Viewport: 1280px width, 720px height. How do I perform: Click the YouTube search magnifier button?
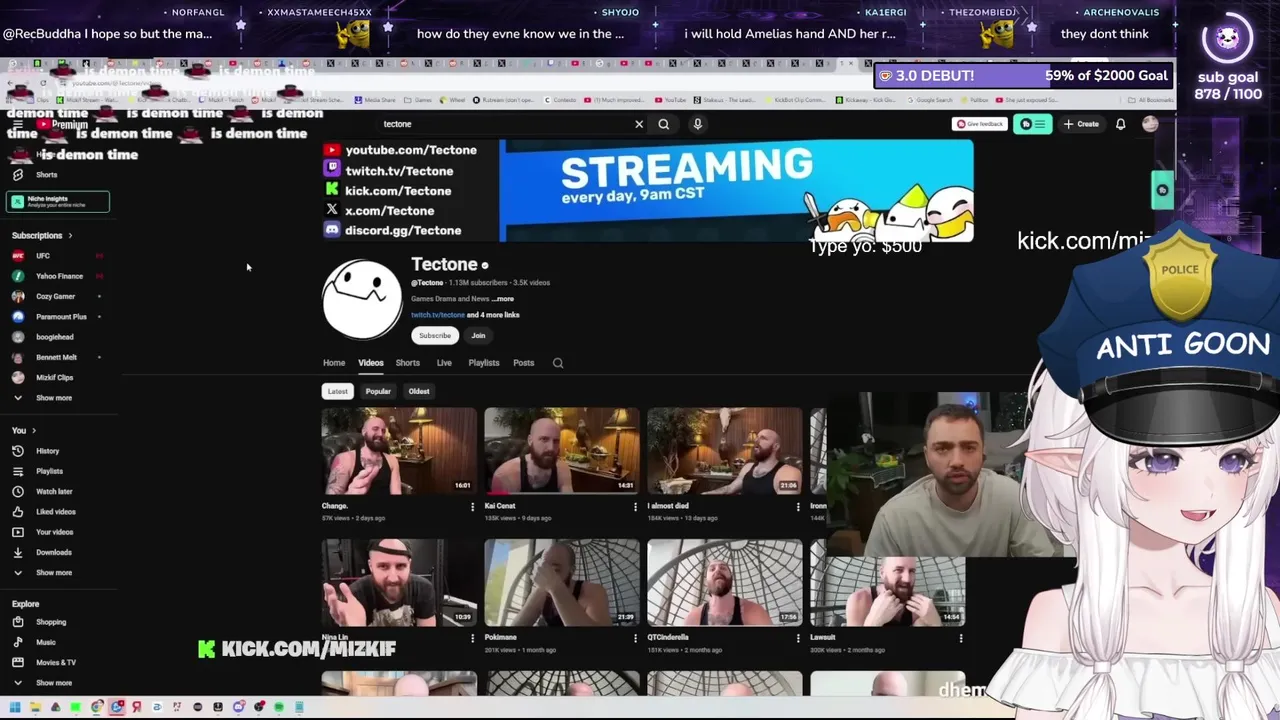pyautogui.click(x=663, y=124)
